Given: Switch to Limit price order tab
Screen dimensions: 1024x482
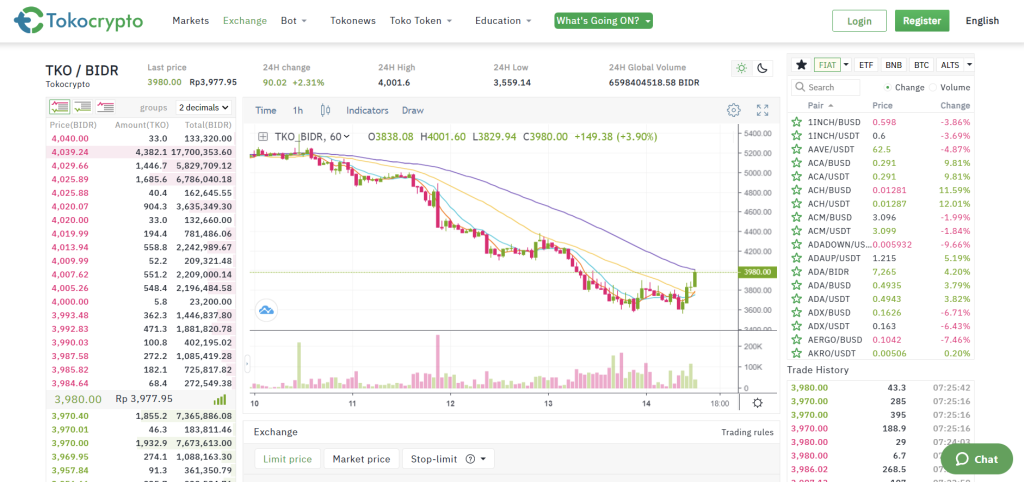Looking at the screenshot, I should (x=287, y=459).
